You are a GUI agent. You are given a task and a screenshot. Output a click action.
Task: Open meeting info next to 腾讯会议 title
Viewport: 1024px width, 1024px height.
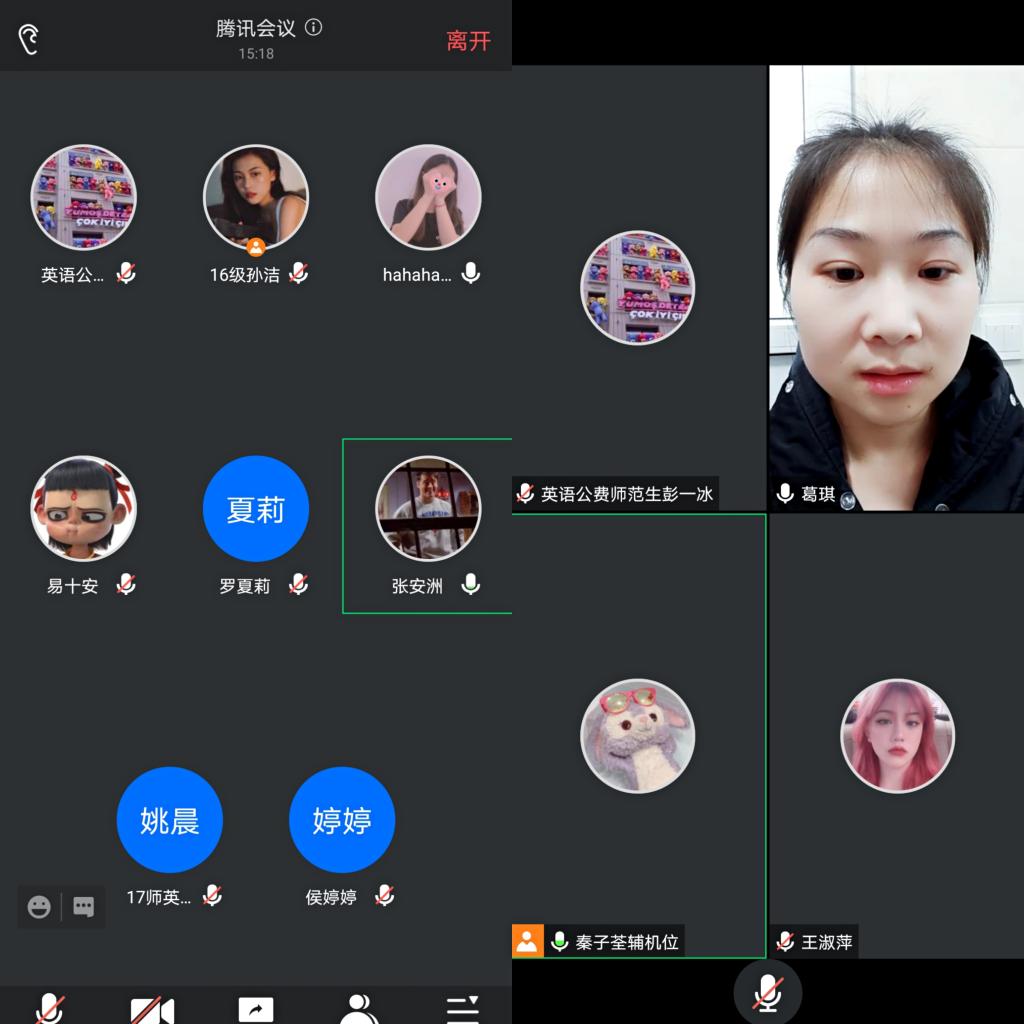click(314, 28)
